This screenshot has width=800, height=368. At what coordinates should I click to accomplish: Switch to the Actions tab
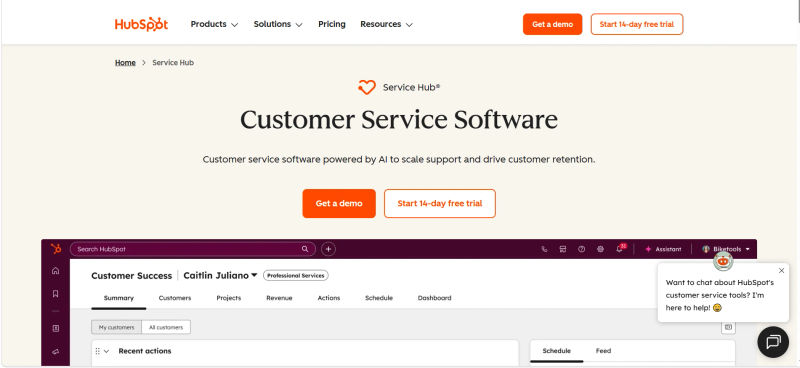(329, 298)
